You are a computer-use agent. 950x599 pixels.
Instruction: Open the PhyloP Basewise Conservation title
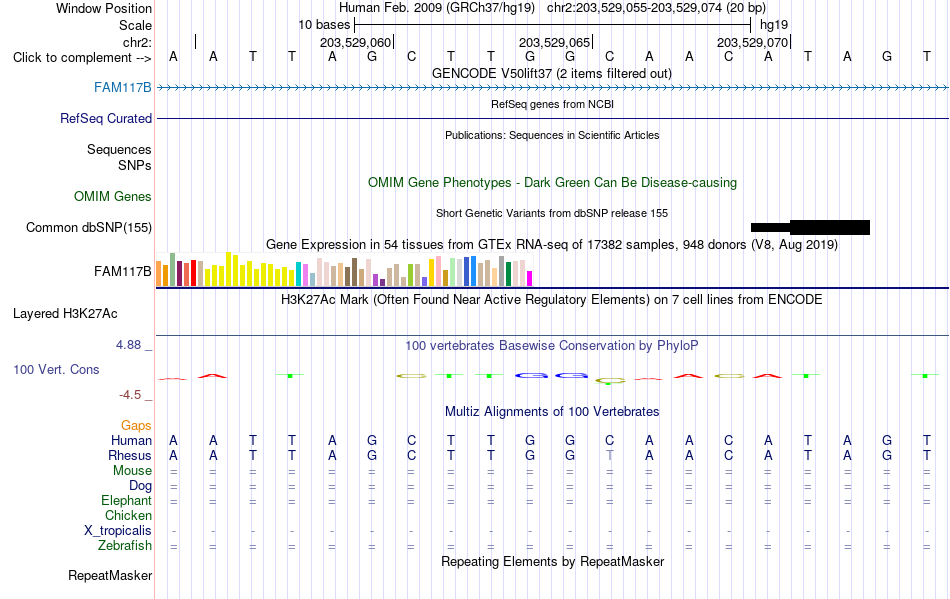(552, 345)
